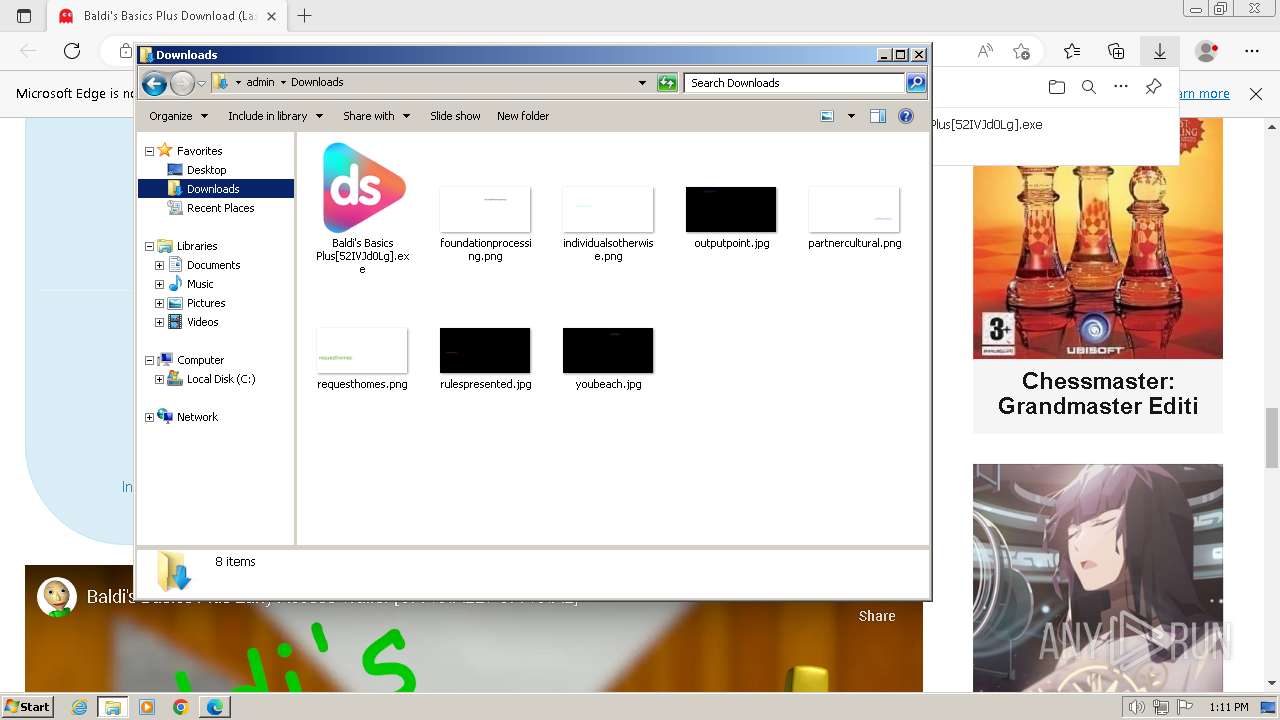This screenshot has width=1280, height=720.
Task: Click the Change your view icon
Action: [x=827, y=116]
